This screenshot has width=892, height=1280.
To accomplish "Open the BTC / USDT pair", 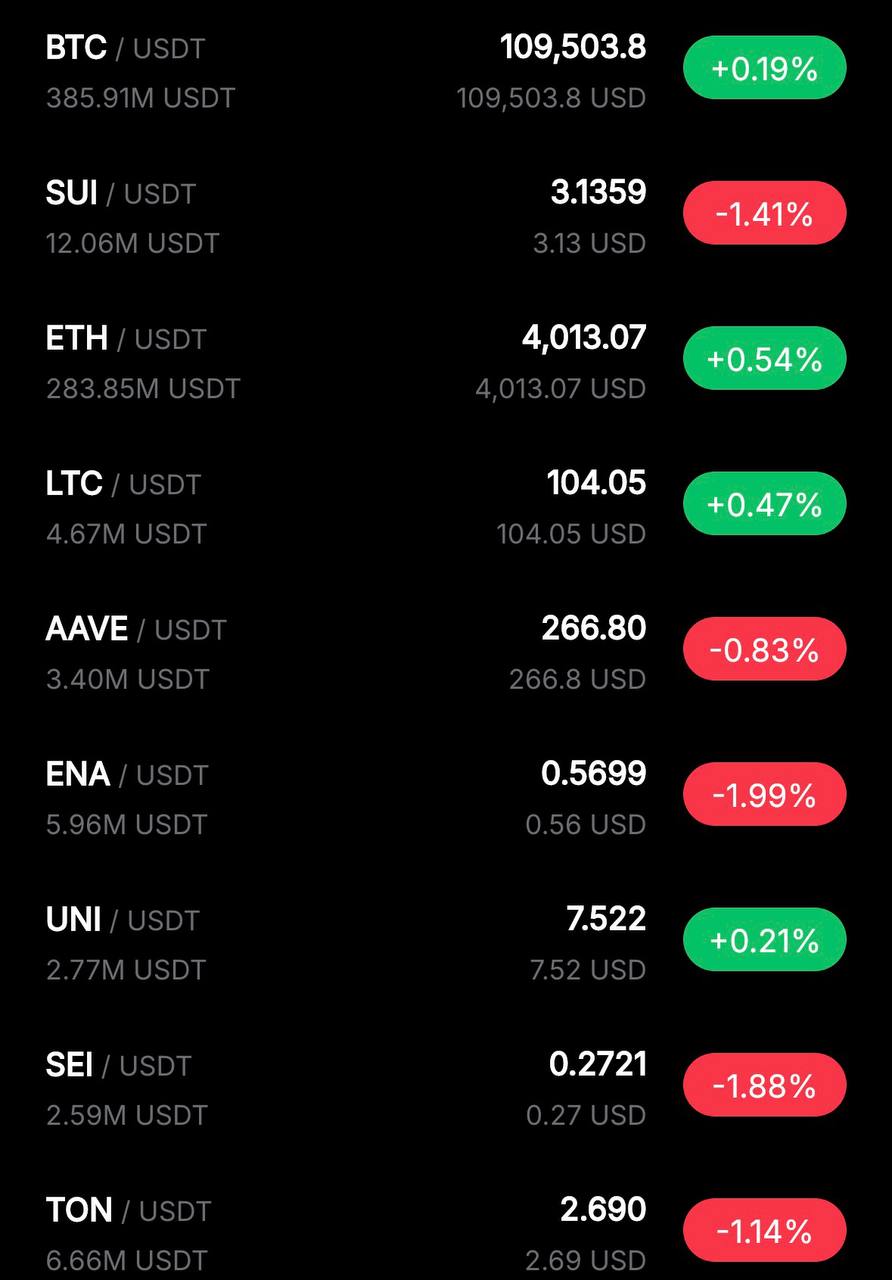I will [446, 72].
